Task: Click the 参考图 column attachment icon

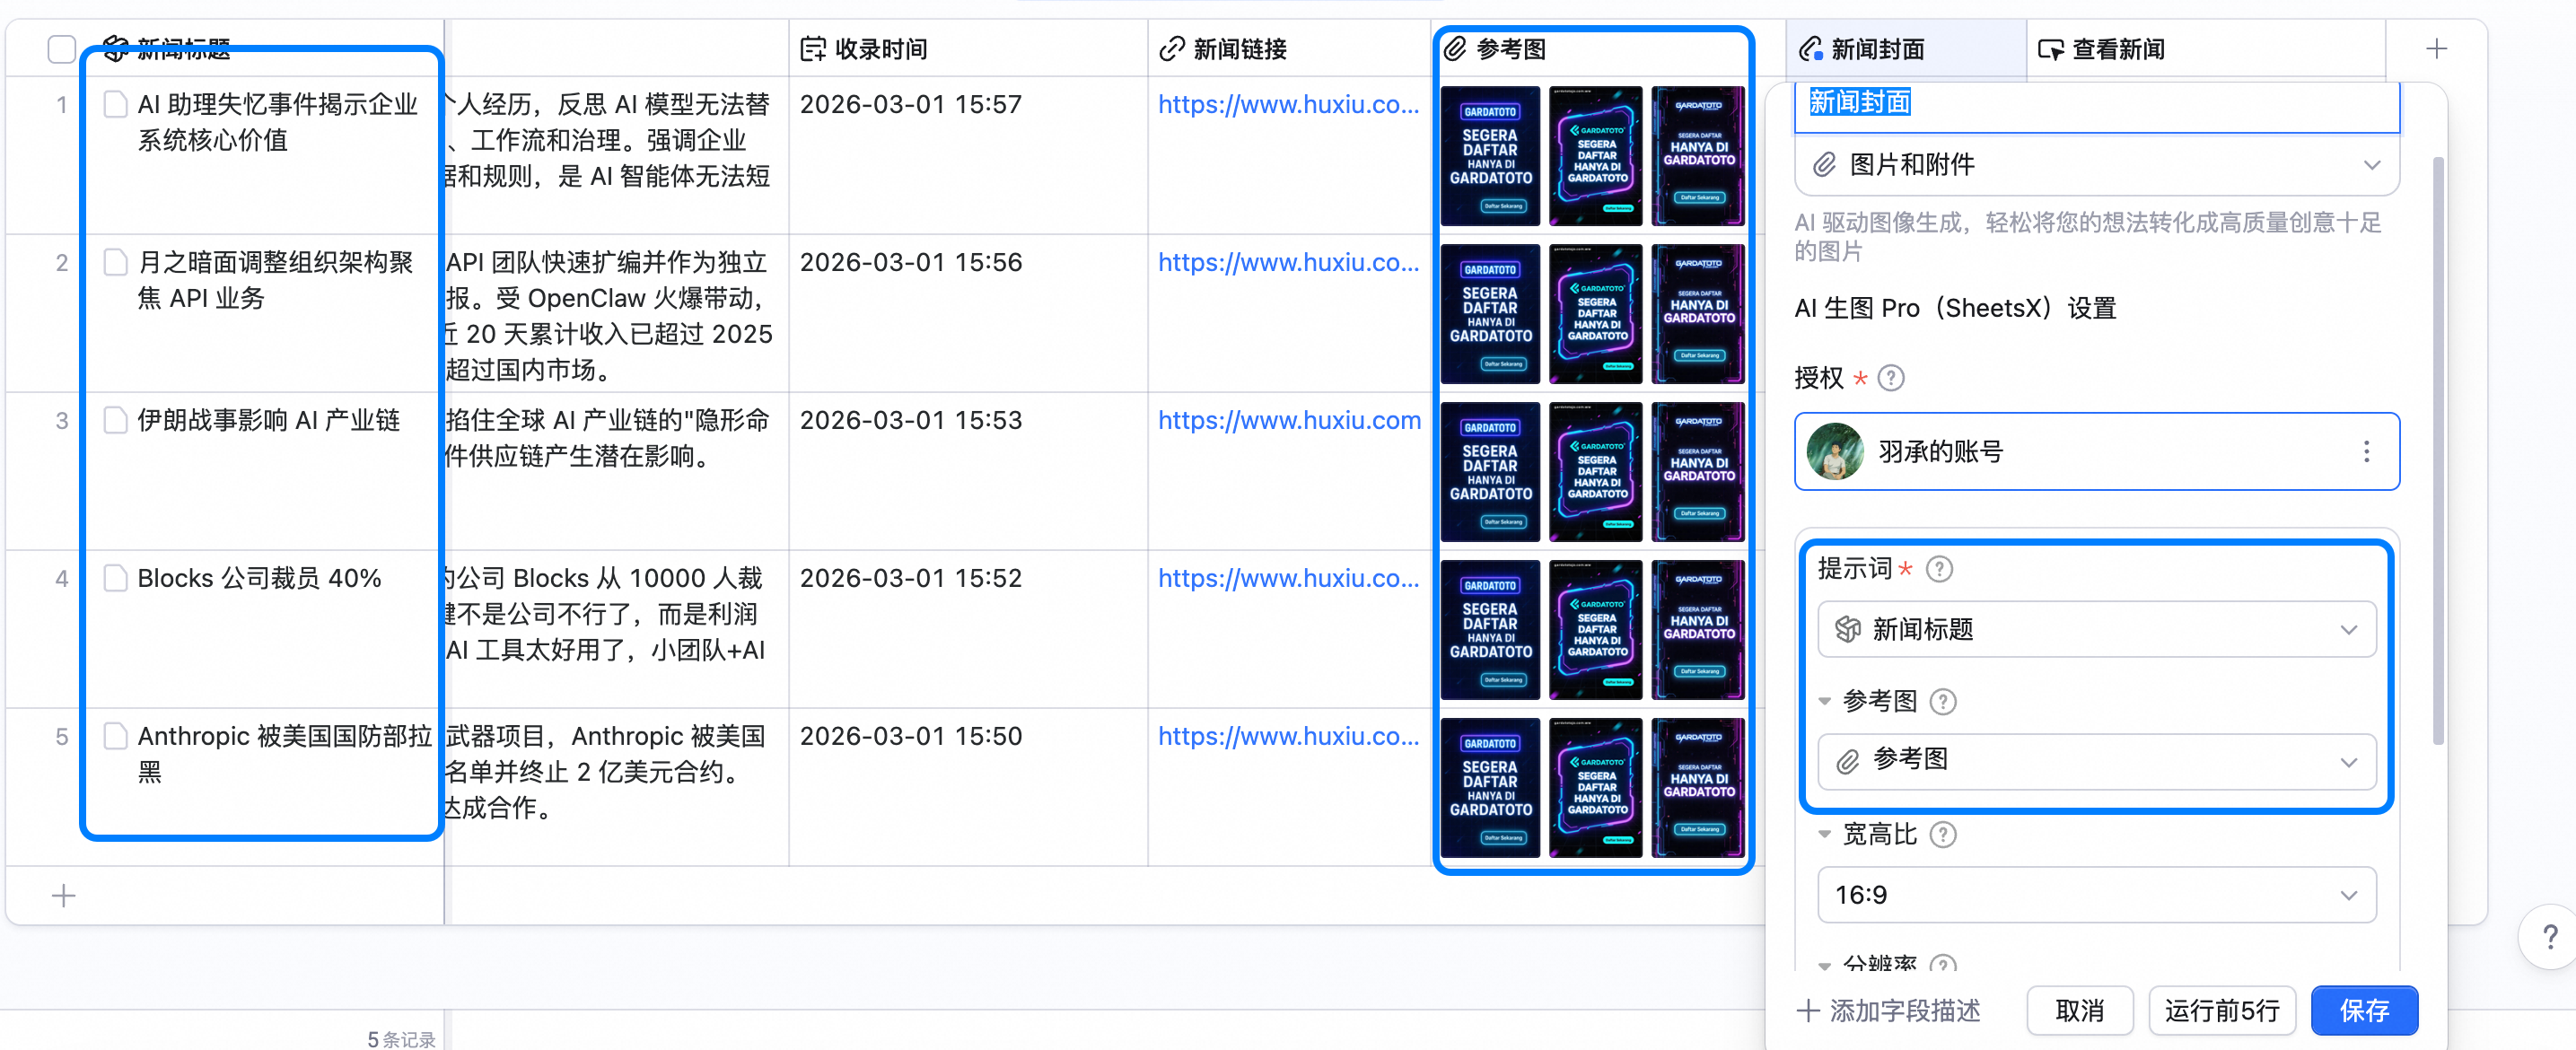Action: 1456,48
